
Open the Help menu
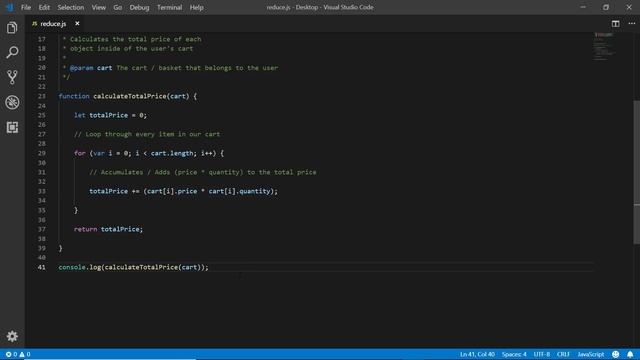(x=196, y=7)
